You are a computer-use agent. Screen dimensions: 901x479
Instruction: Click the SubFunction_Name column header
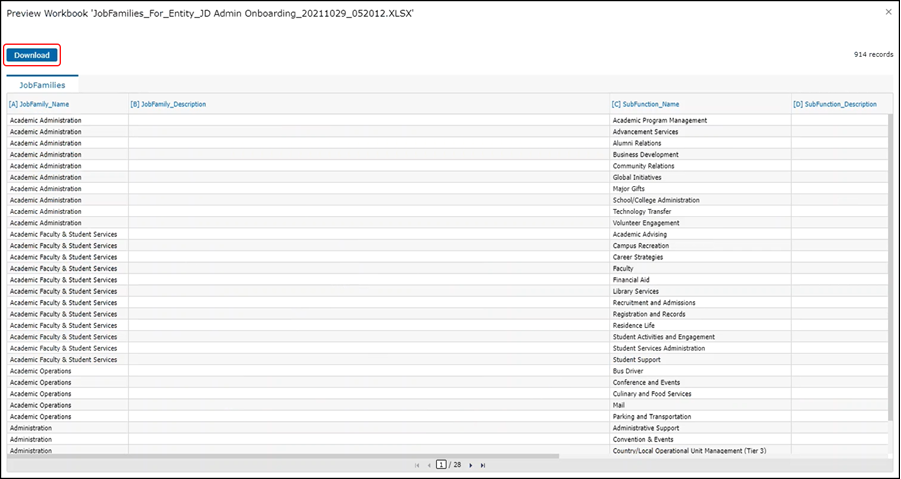(x=645, y=104)
